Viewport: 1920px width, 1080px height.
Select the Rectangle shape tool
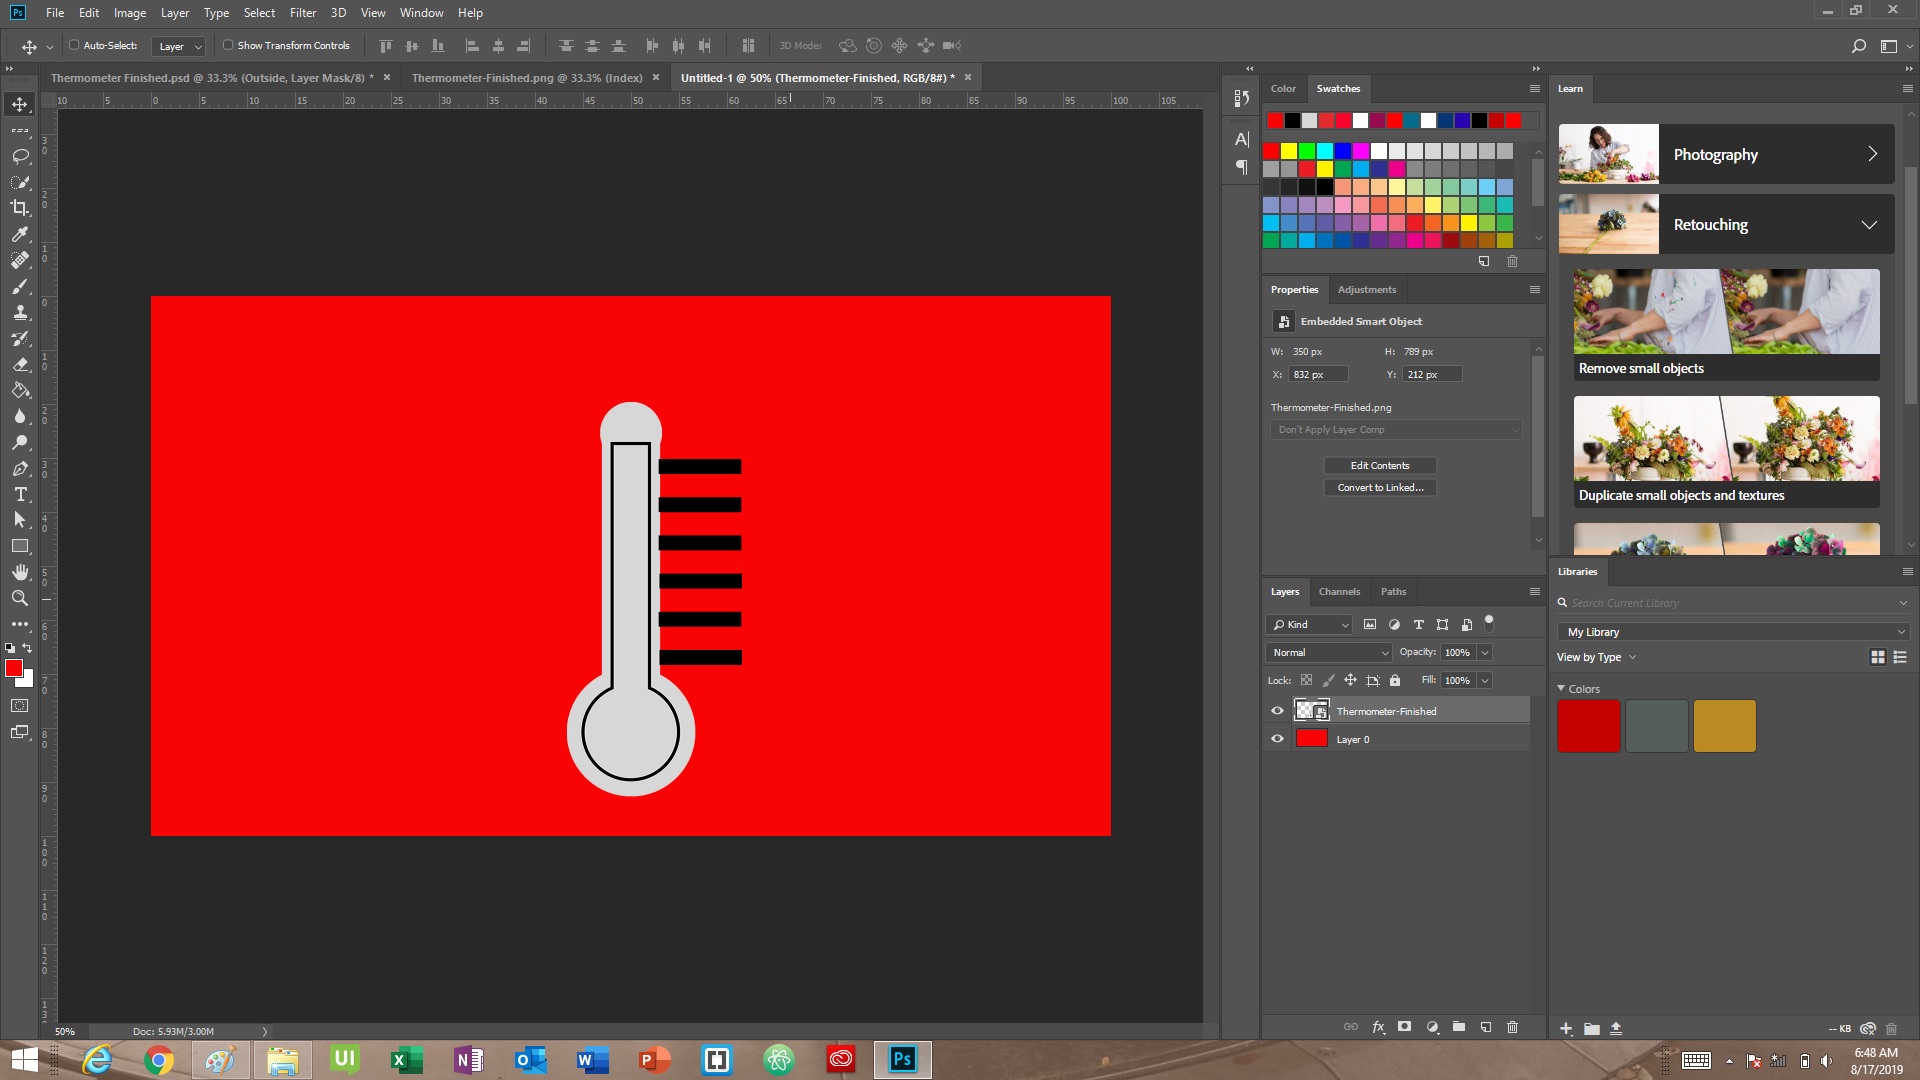coord(20,546)
